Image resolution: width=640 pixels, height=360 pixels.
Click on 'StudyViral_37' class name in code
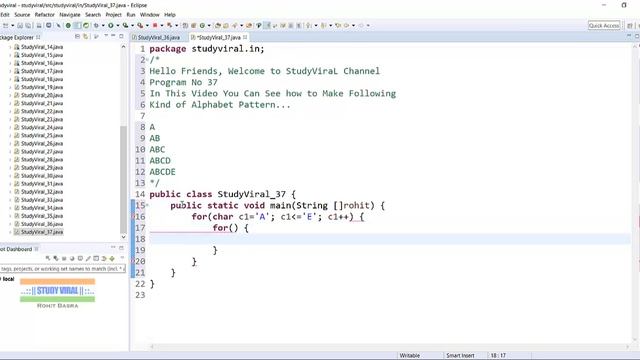(x=251, y=194)
